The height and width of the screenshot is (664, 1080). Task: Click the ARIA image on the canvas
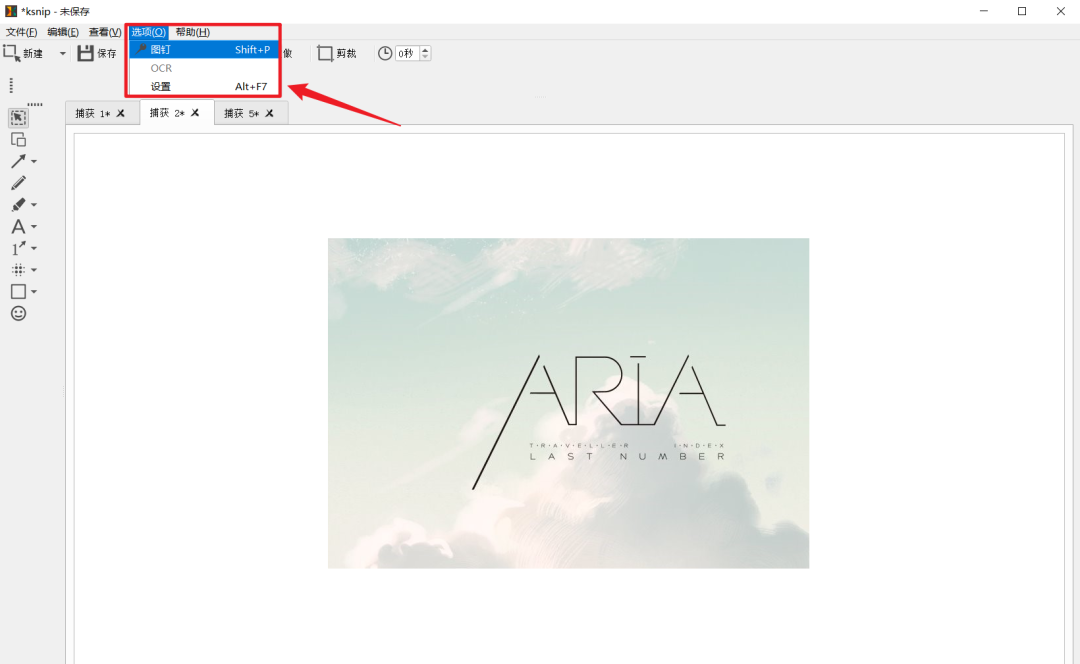coord(568,403)
